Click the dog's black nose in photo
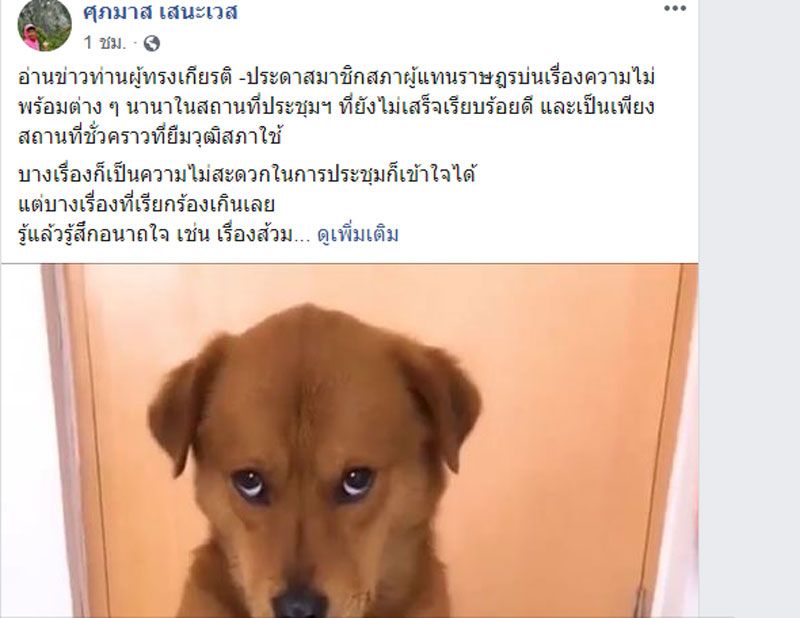The image size is (800, 618). click(x=299, y=605)
